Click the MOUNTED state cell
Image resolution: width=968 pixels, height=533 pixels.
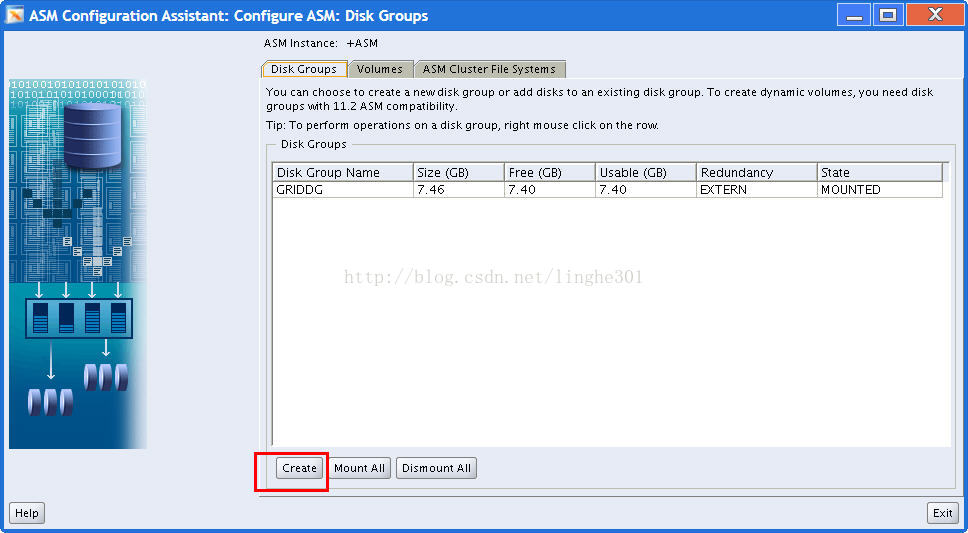click(x=879, y=190)
